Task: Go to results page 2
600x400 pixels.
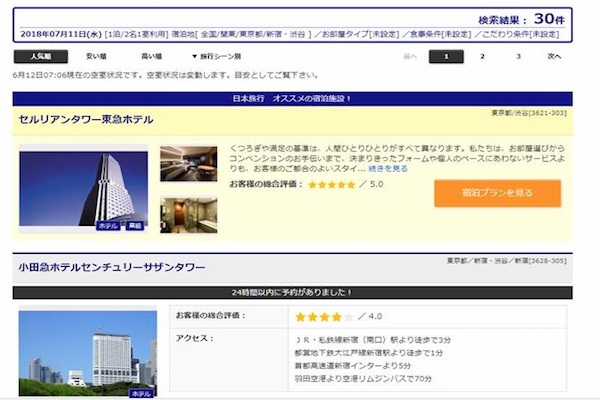Action: click(482, 57)
